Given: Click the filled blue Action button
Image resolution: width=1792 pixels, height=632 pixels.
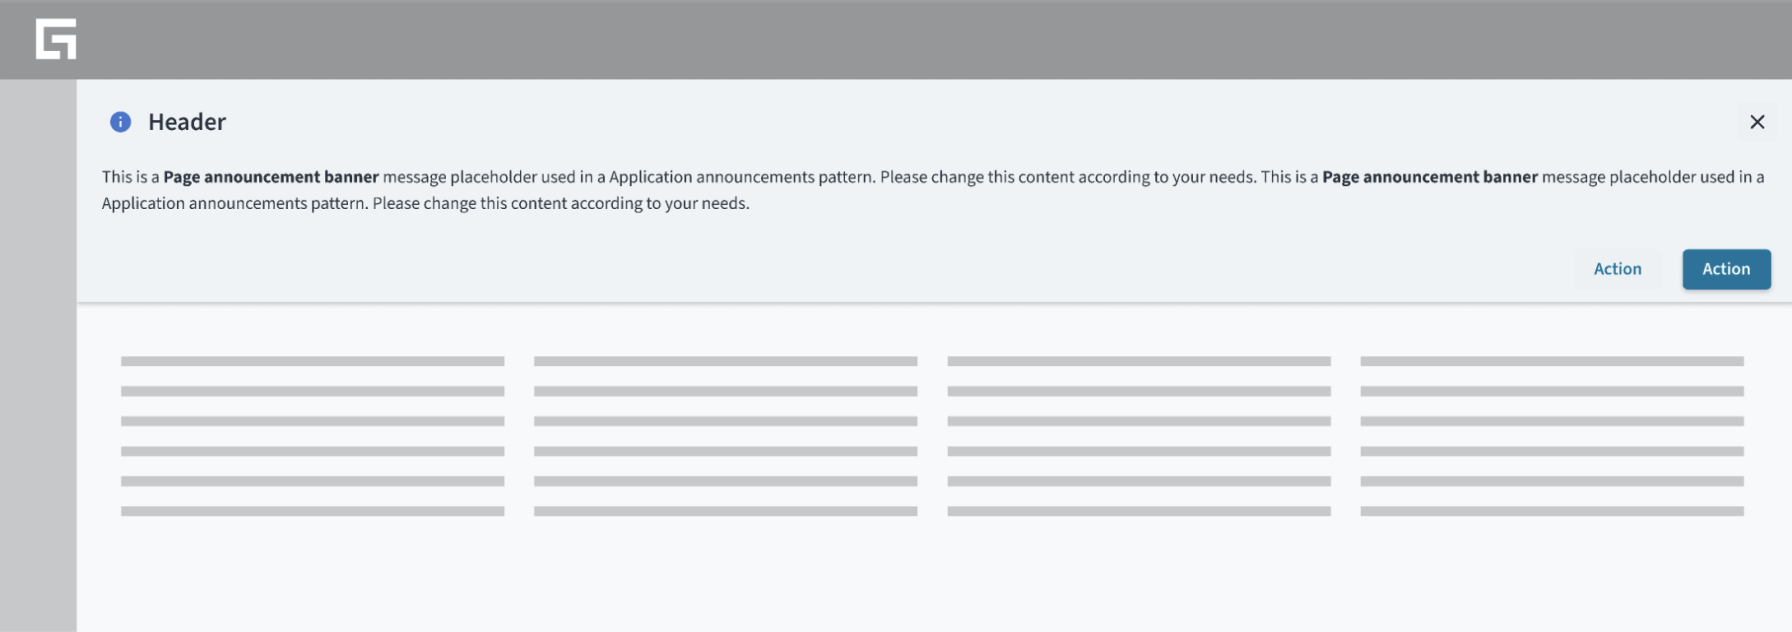Looking at the screenshot, I should [x=1726, y=269].
